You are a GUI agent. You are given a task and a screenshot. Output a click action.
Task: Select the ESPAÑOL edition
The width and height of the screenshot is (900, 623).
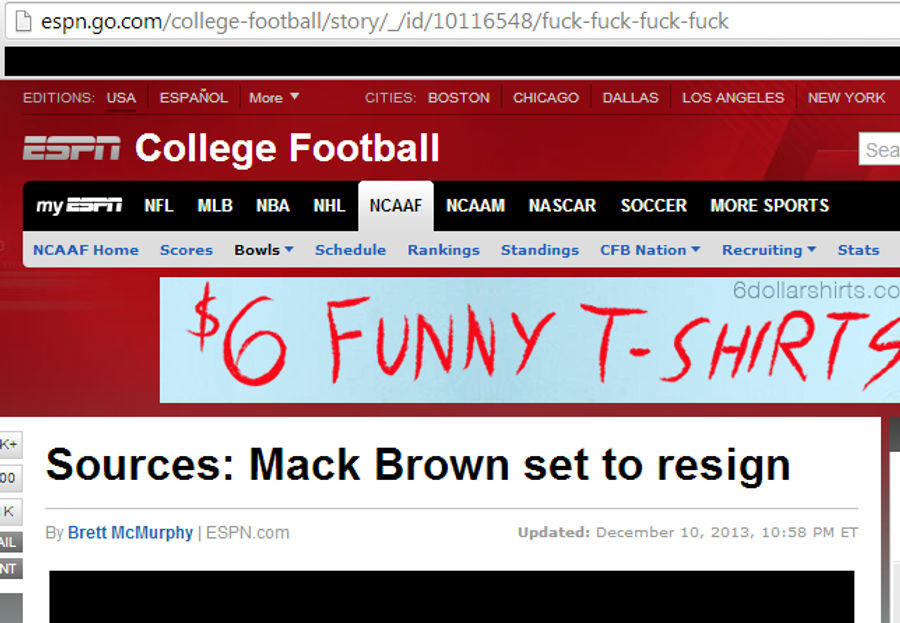(x=193, y=98)
